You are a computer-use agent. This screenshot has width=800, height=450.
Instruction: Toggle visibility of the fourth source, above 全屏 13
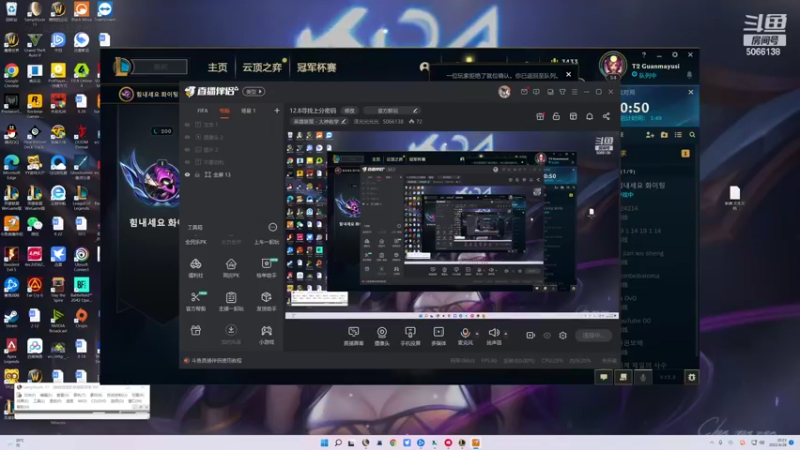[187, 162]
